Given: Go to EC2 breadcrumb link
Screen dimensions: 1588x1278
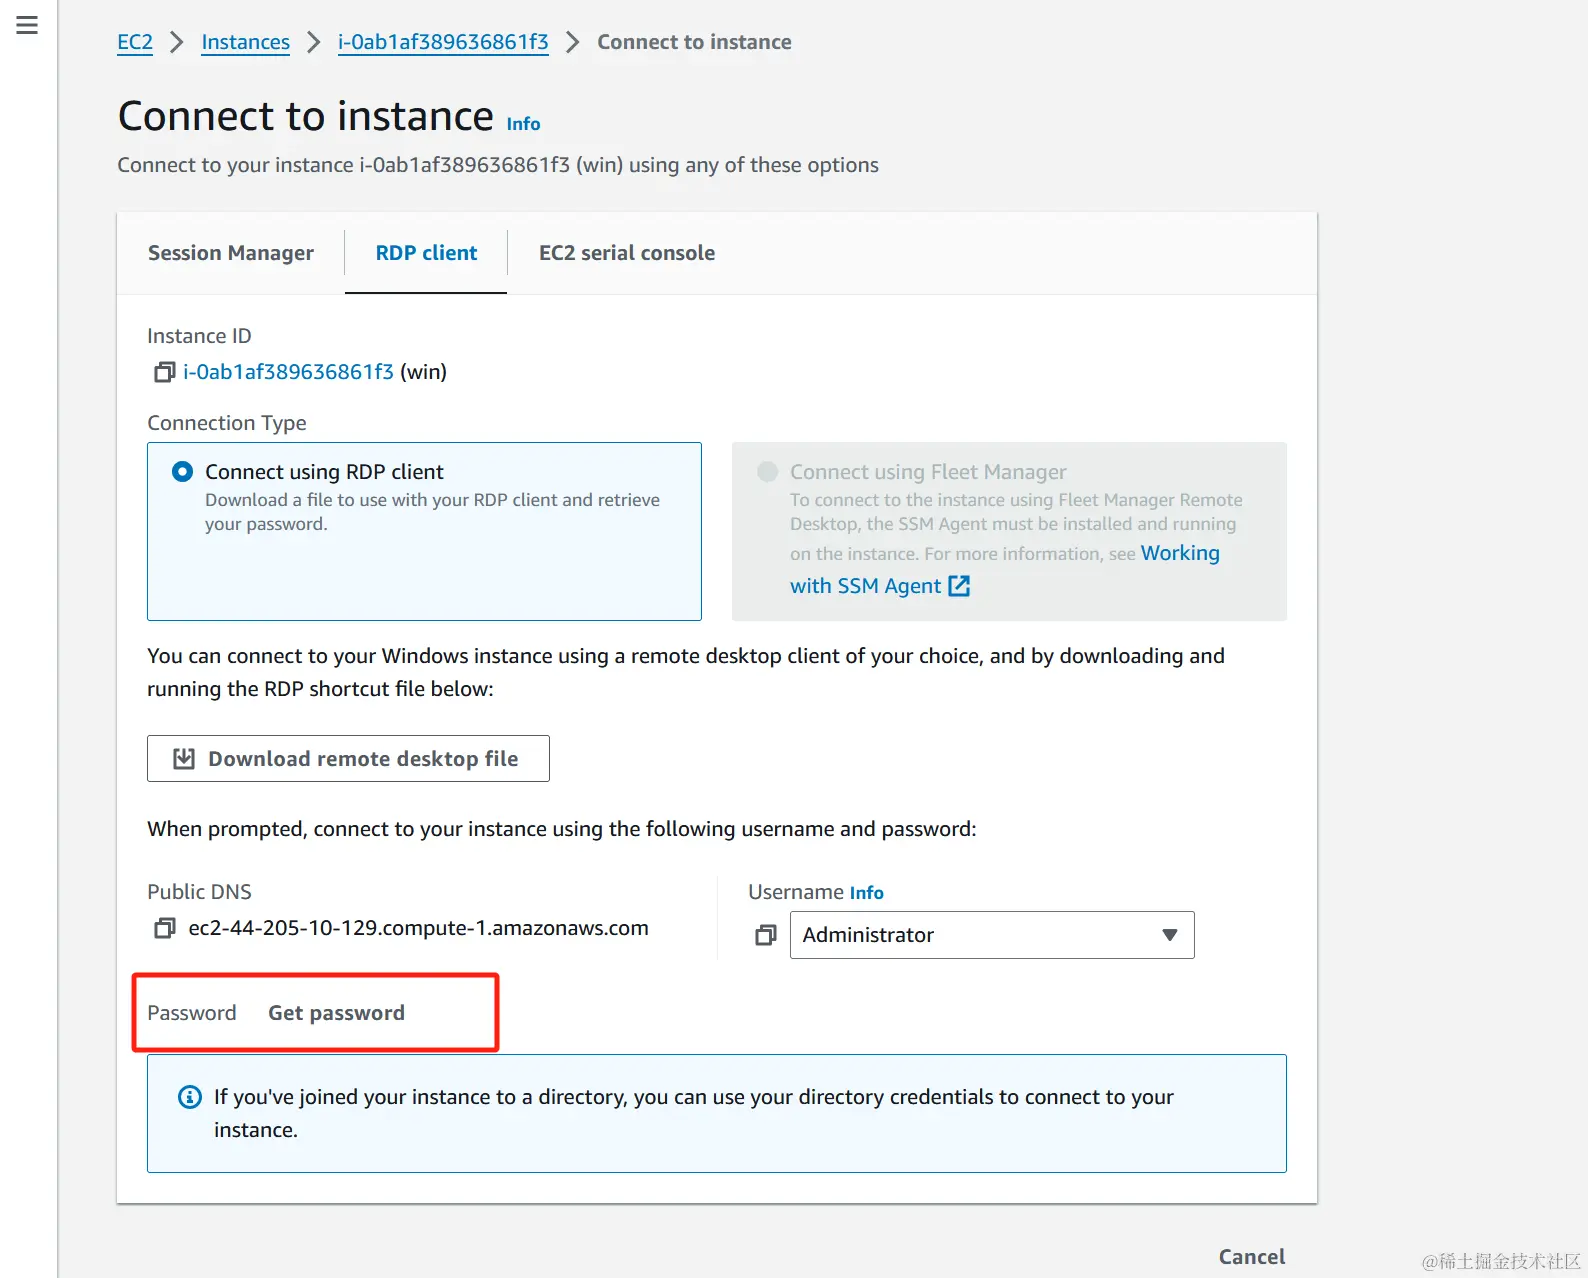Looking at the screenshot, I should click(135, 42).
